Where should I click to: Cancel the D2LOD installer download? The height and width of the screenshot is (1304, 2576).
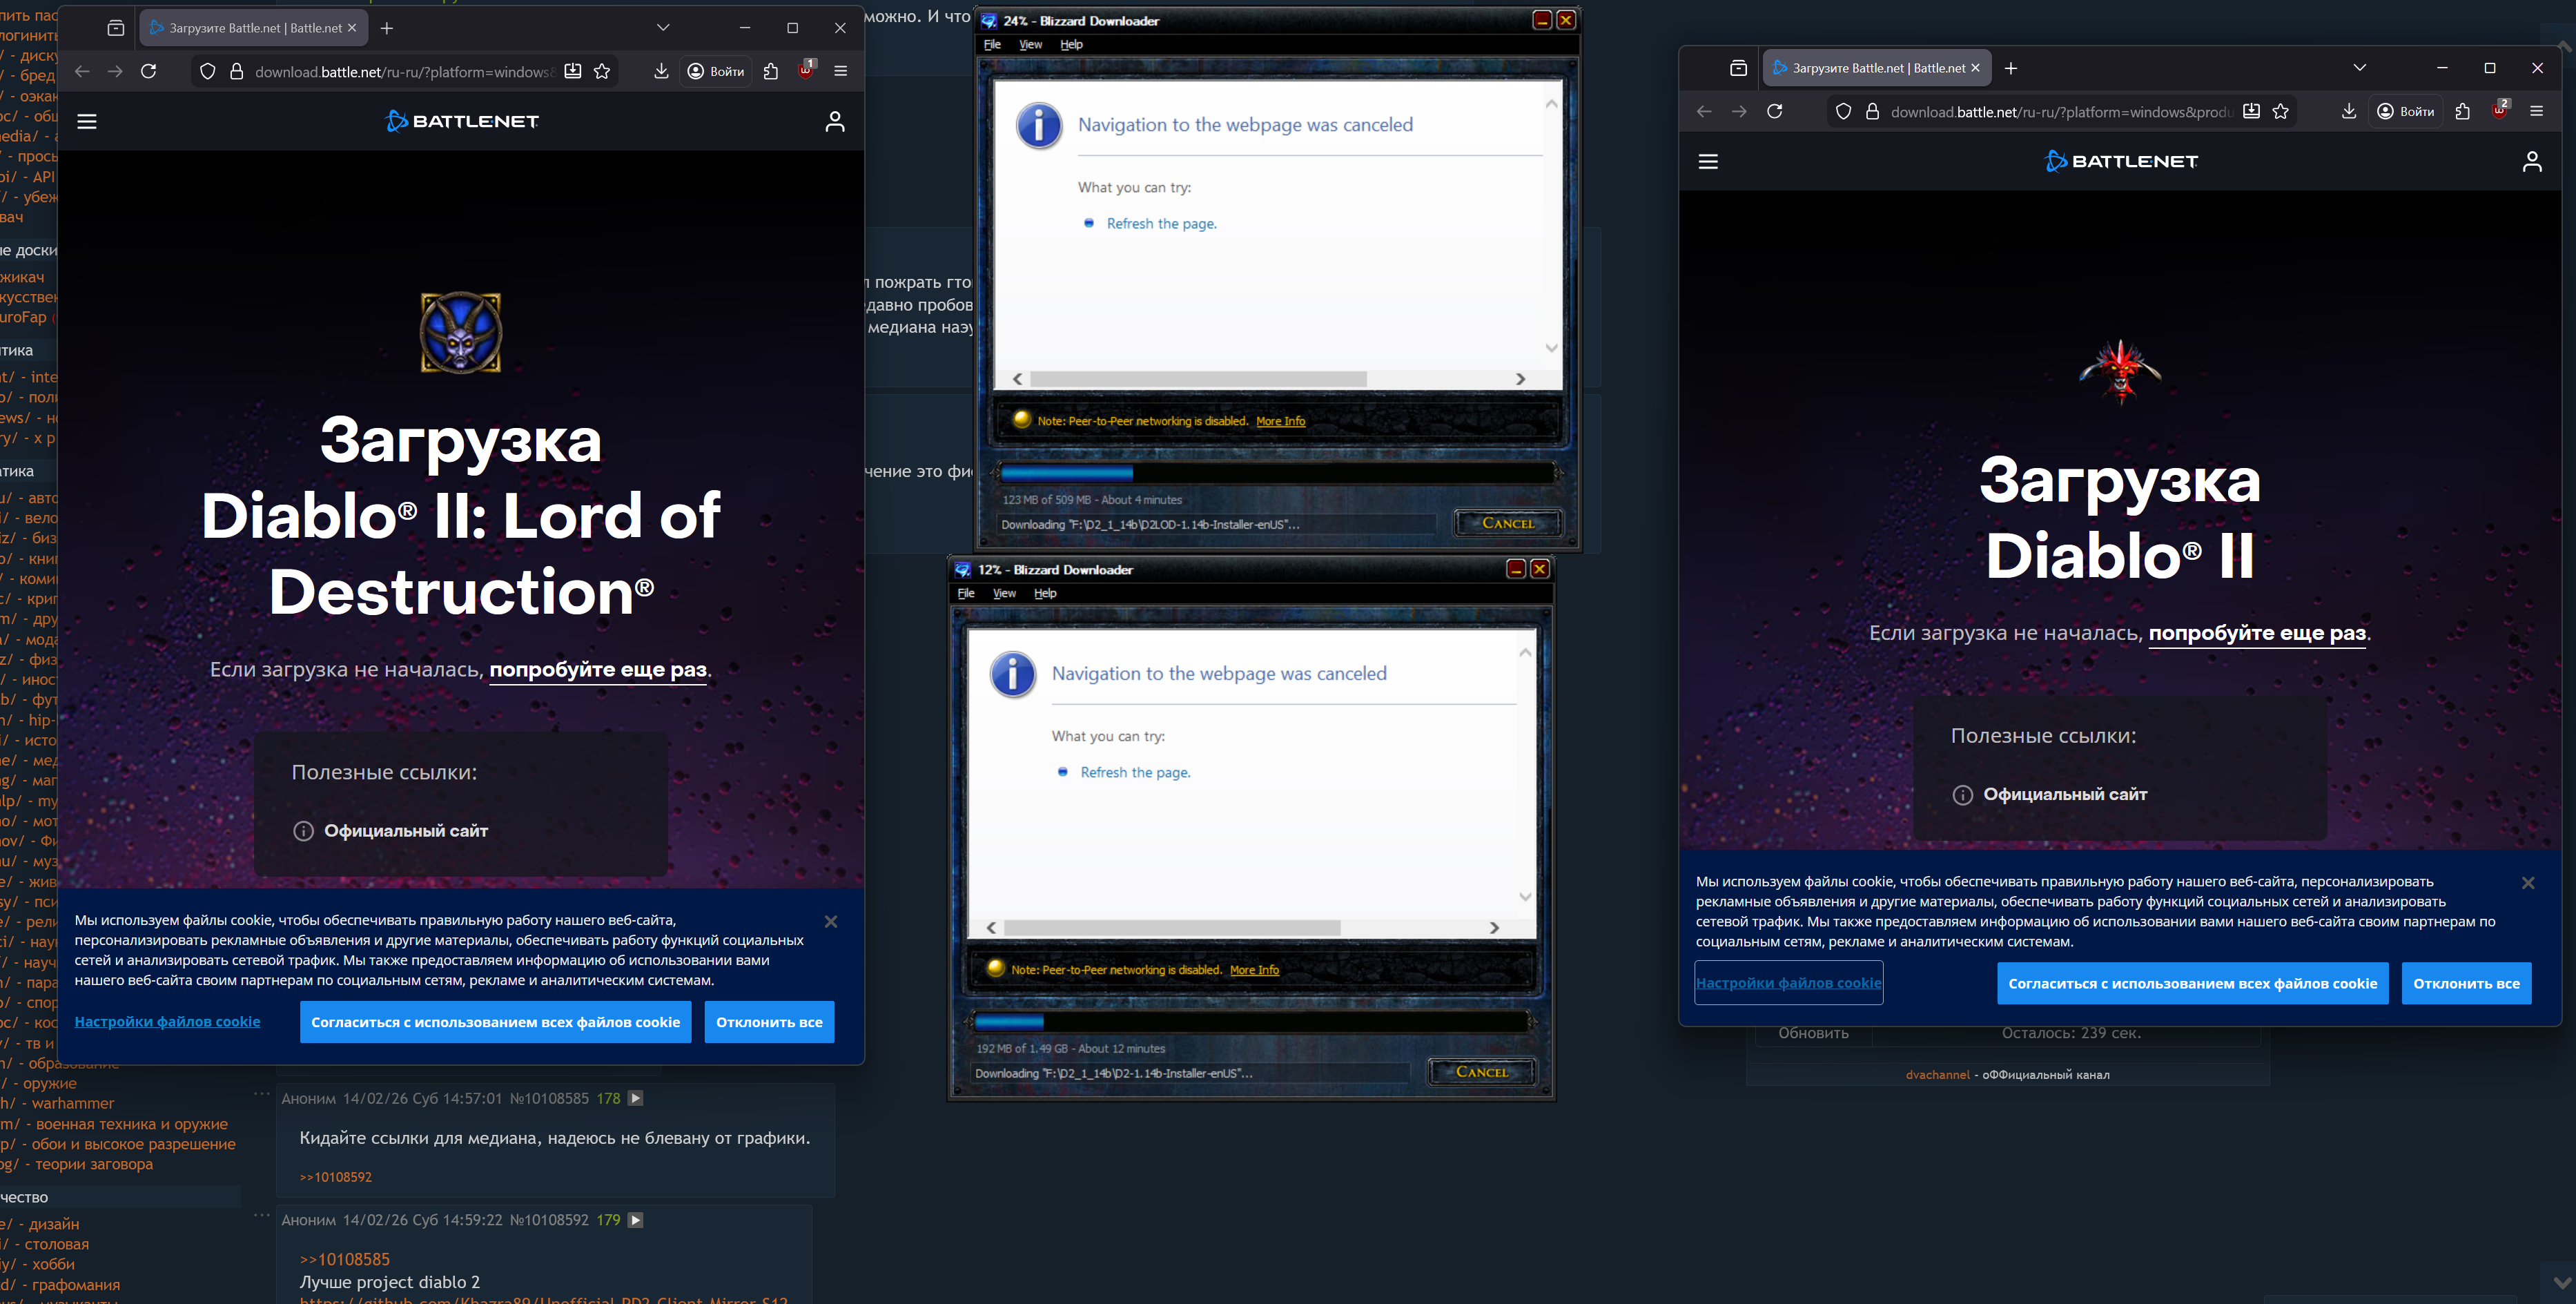tap(1508, 523)
